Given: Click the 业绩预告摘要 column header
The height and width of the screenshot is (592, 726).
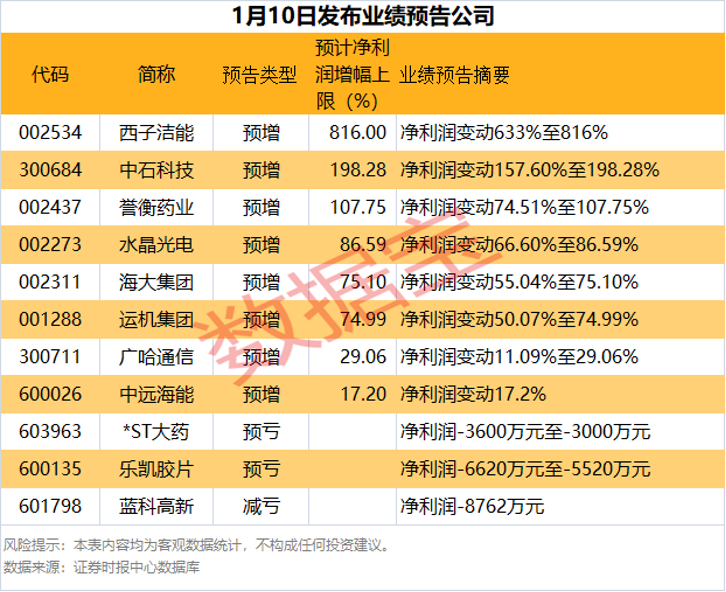Looking at the screenshot, I should click(x=454, y=75).
